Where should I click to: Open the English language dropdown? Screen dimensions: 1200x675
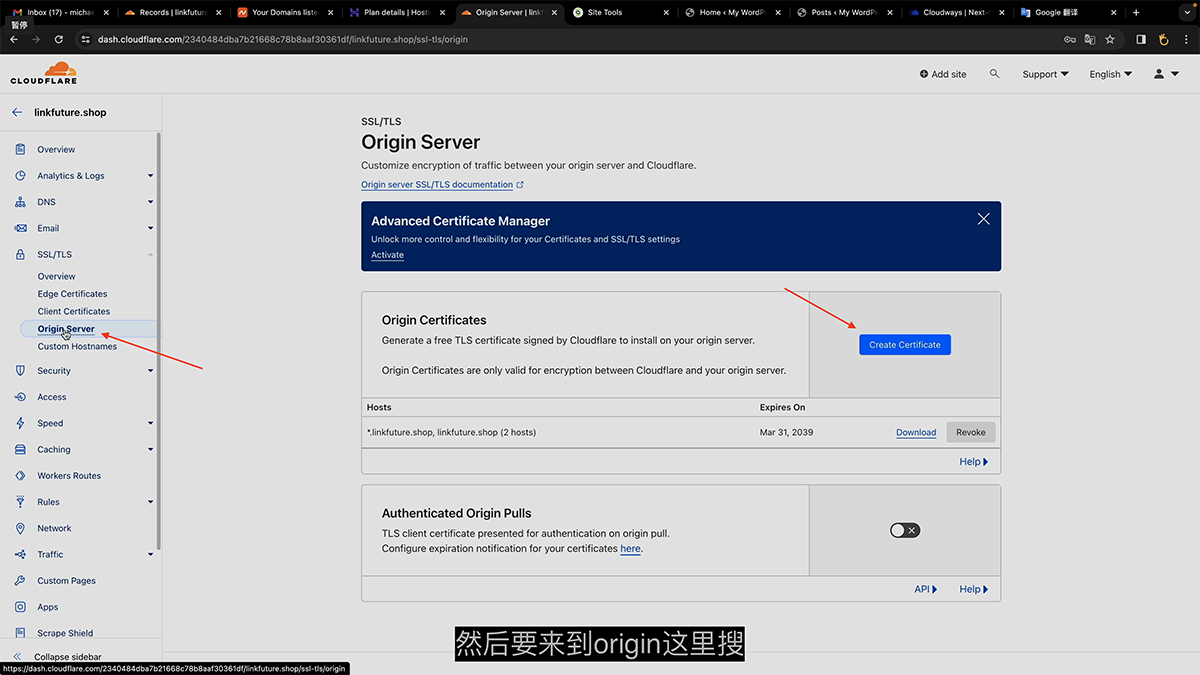coord(1111,74)
